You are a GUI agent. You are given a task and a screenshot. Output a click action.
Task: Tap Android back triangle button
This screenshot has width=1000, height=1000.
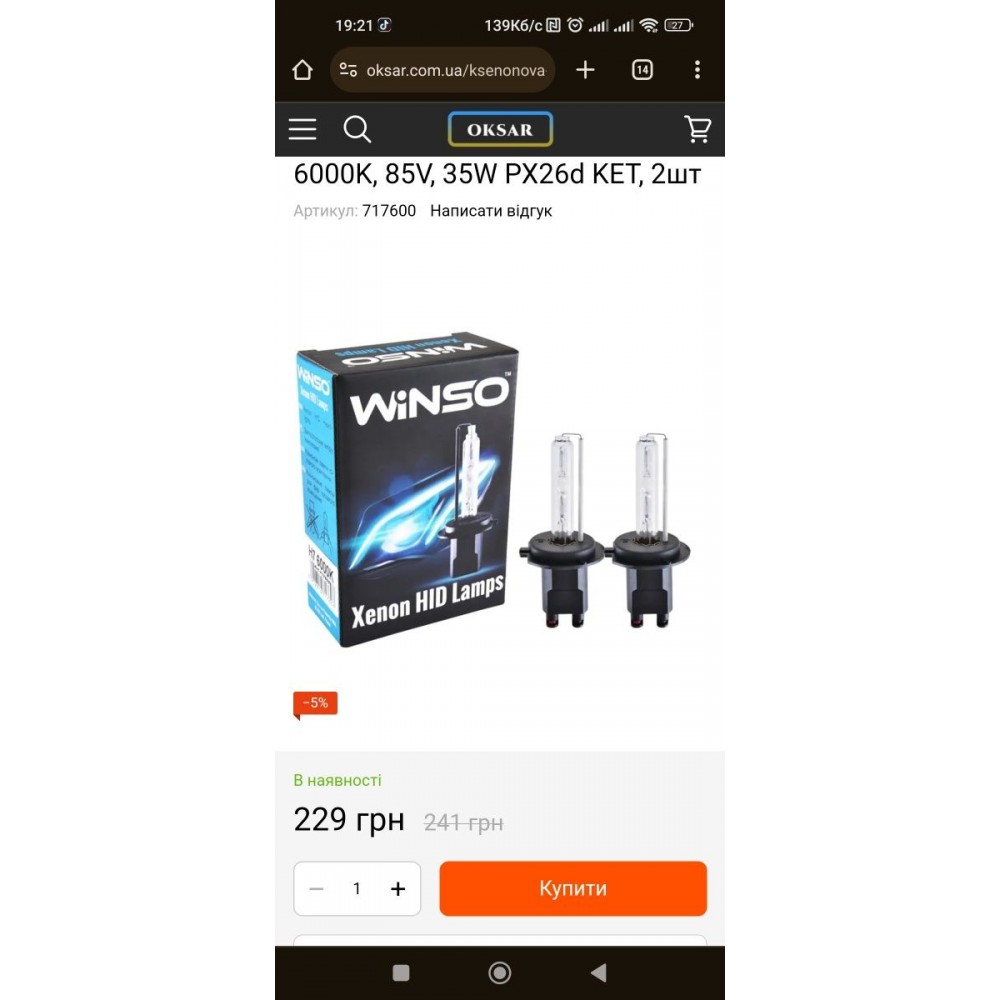point(598,973)
